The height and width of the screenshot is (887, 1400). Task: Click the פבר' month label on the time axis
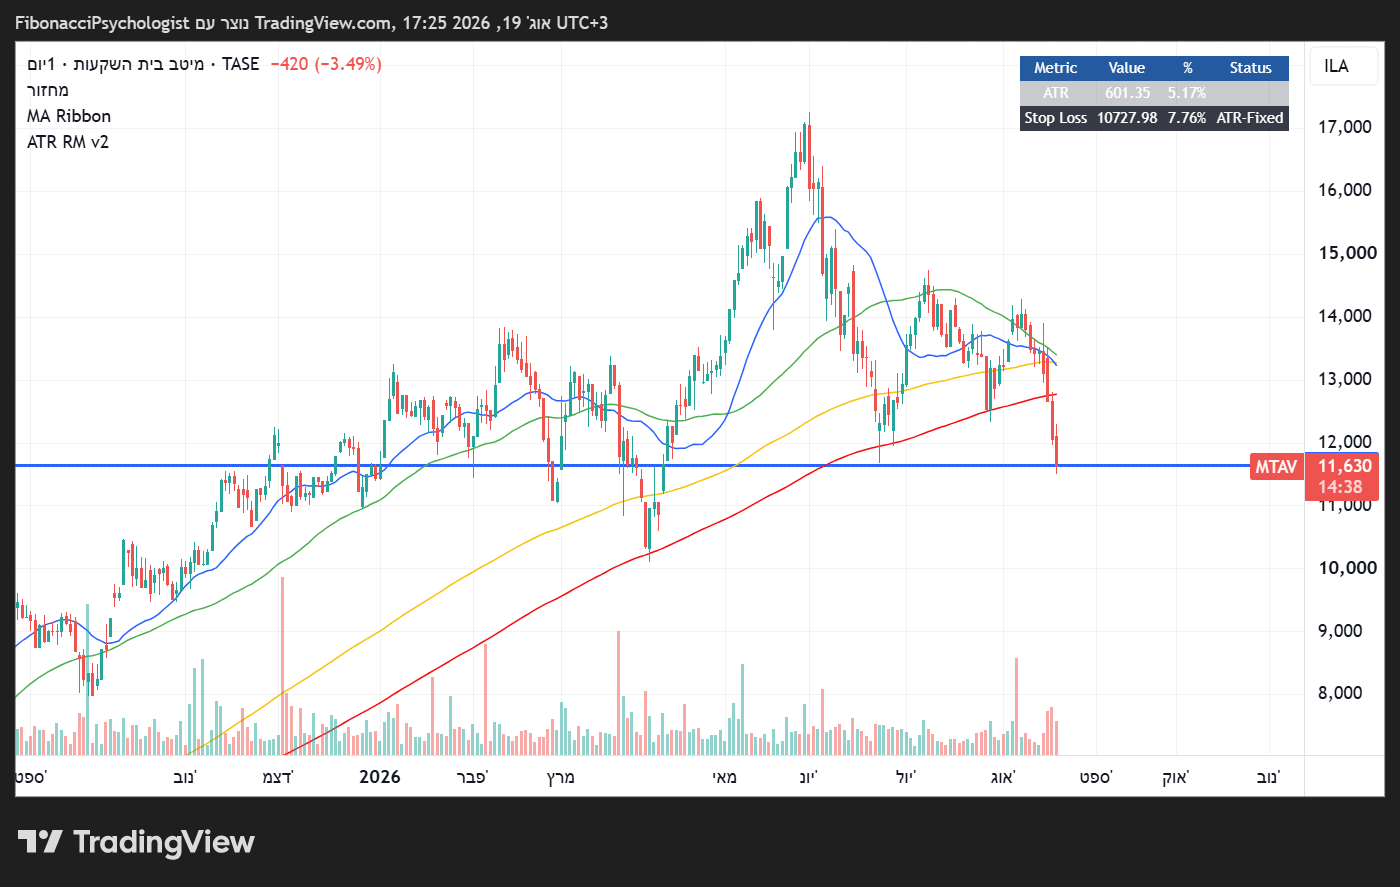(471, 777)
